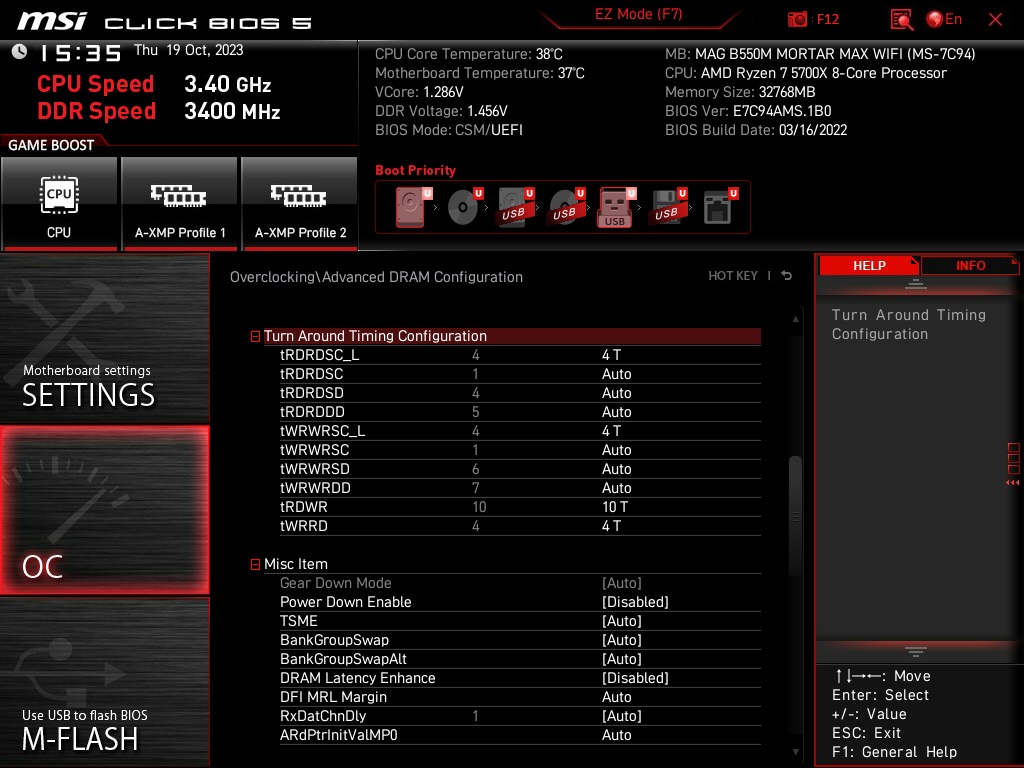Screen dimensions: 1024x768
Task: Select the tWRWRDD row
Action: [520, 488]
